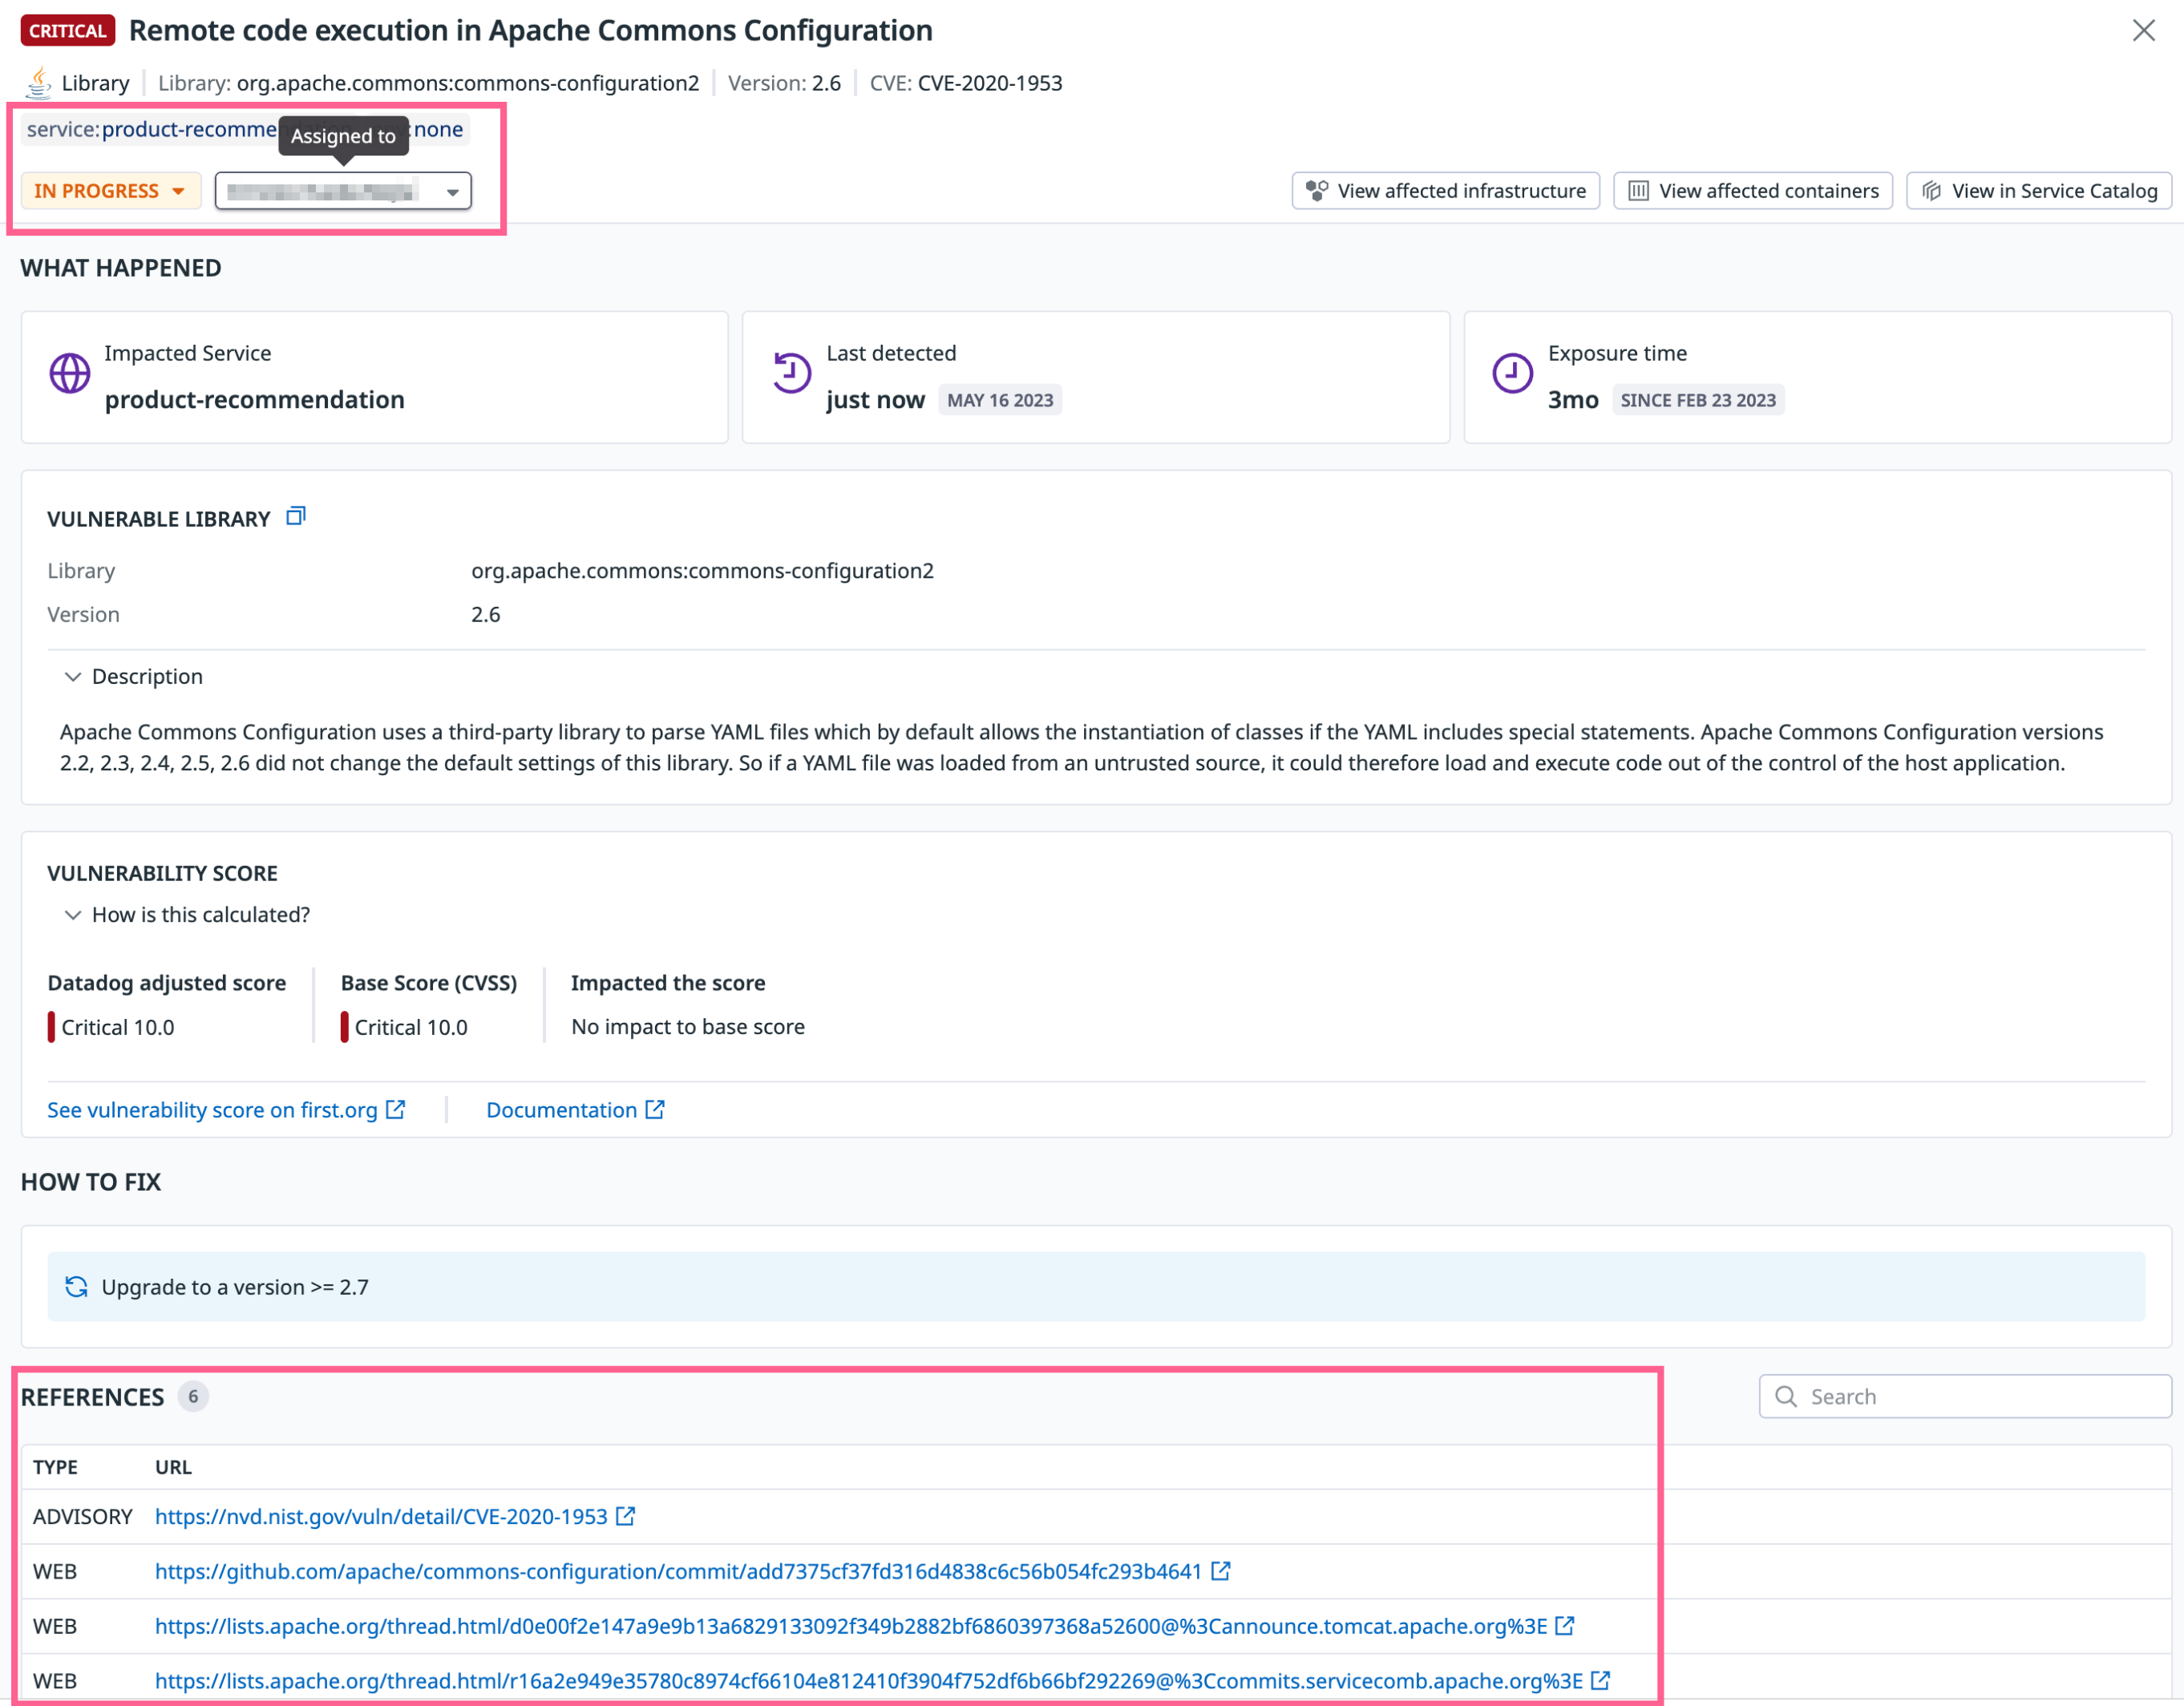Click View in Service Catalog button
Screen dimensions: 2184x1706
(x=2038, y=191)
